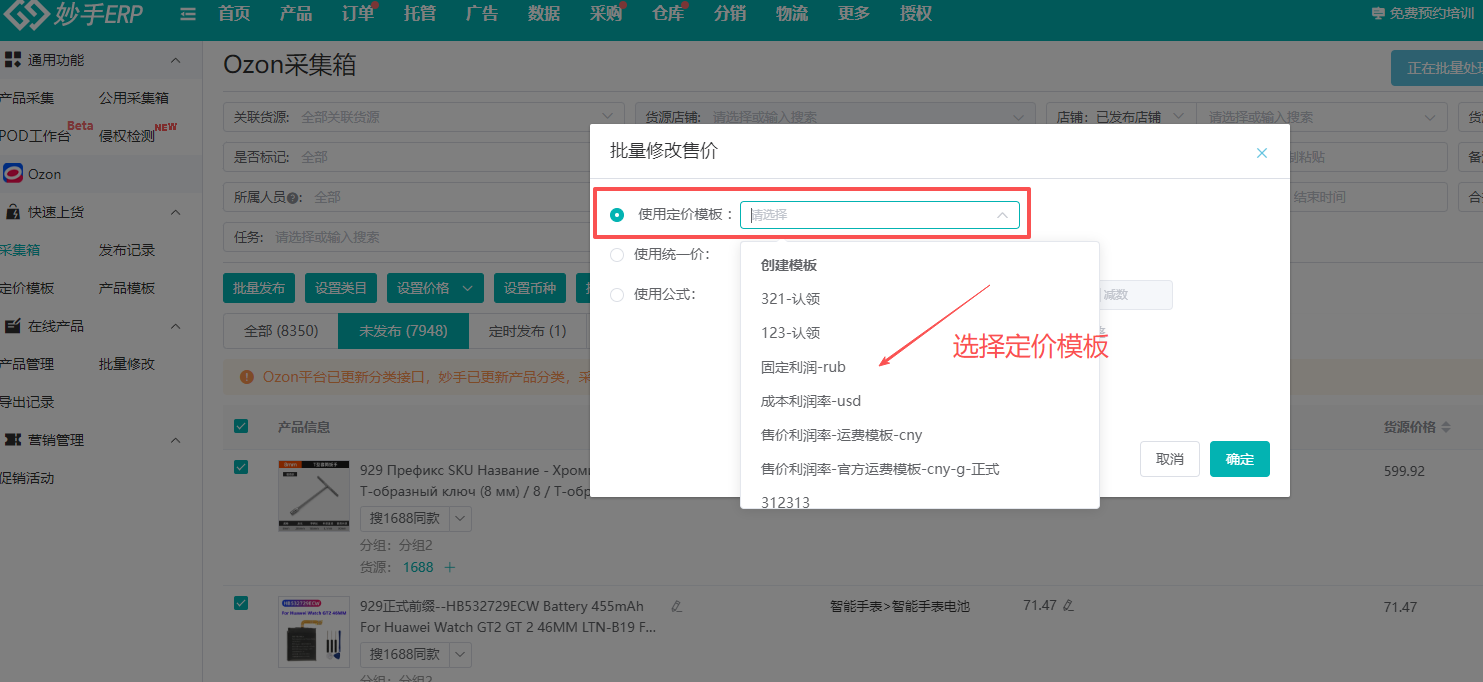
Task: Select the 使用公式 radio option
Action: [617, 294]
